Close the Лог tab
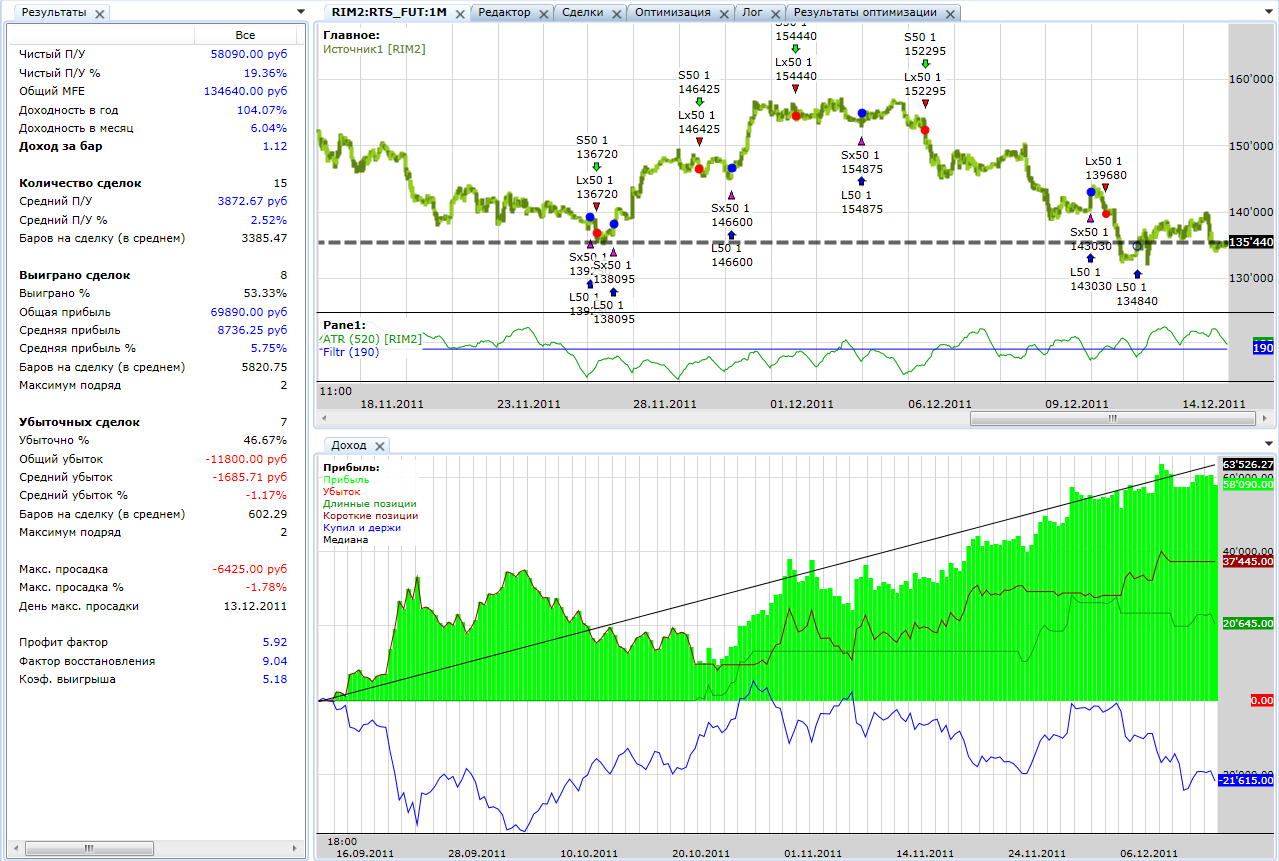This screenshot has height=861, width=1279. [776, 13]
